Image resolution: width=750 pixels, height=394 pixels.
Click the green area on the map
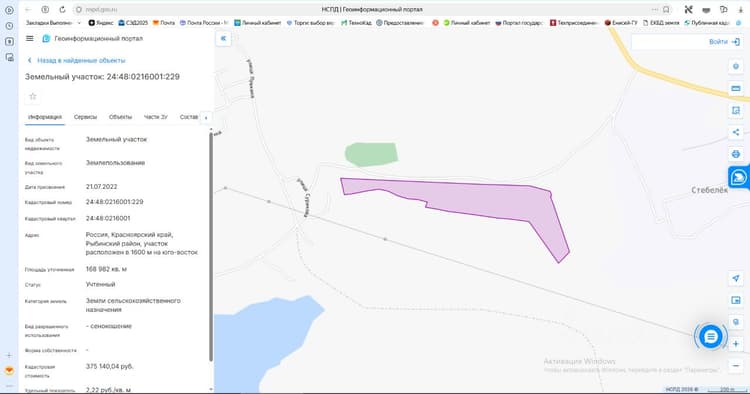point(372,154)
